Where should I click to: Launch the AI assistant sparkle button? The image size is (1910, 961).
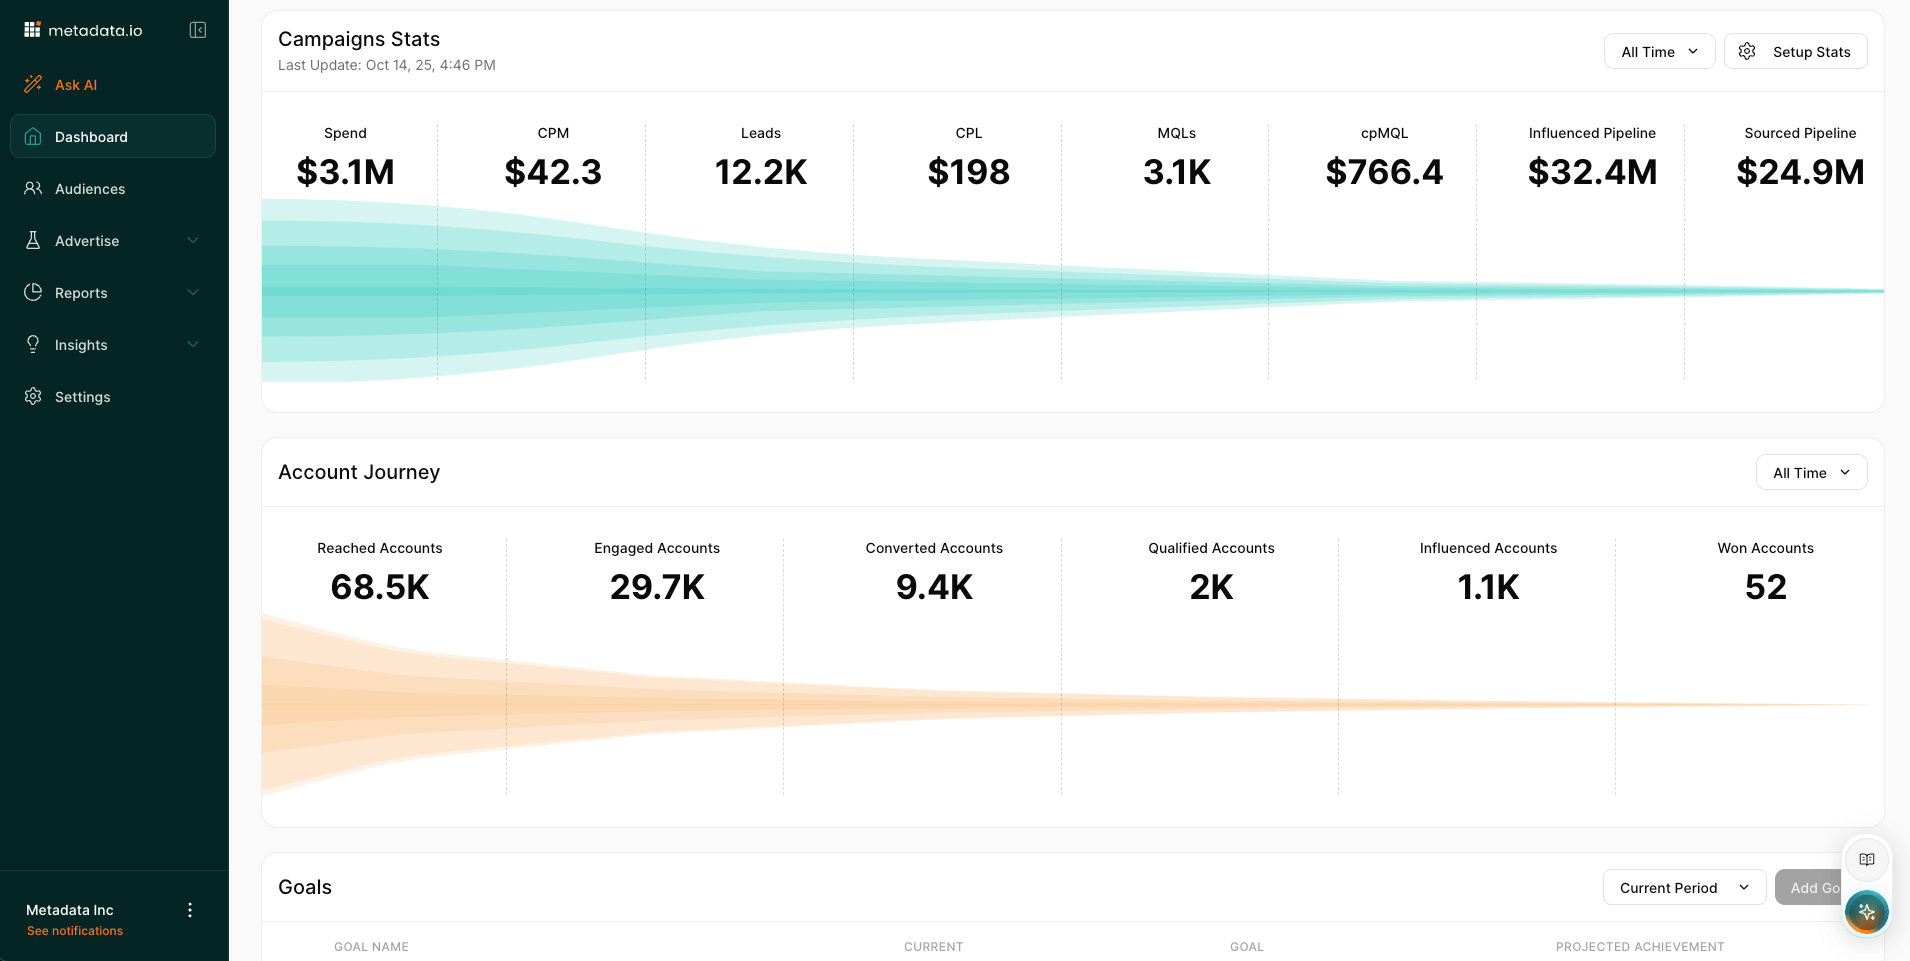[x=1866, y=911]
